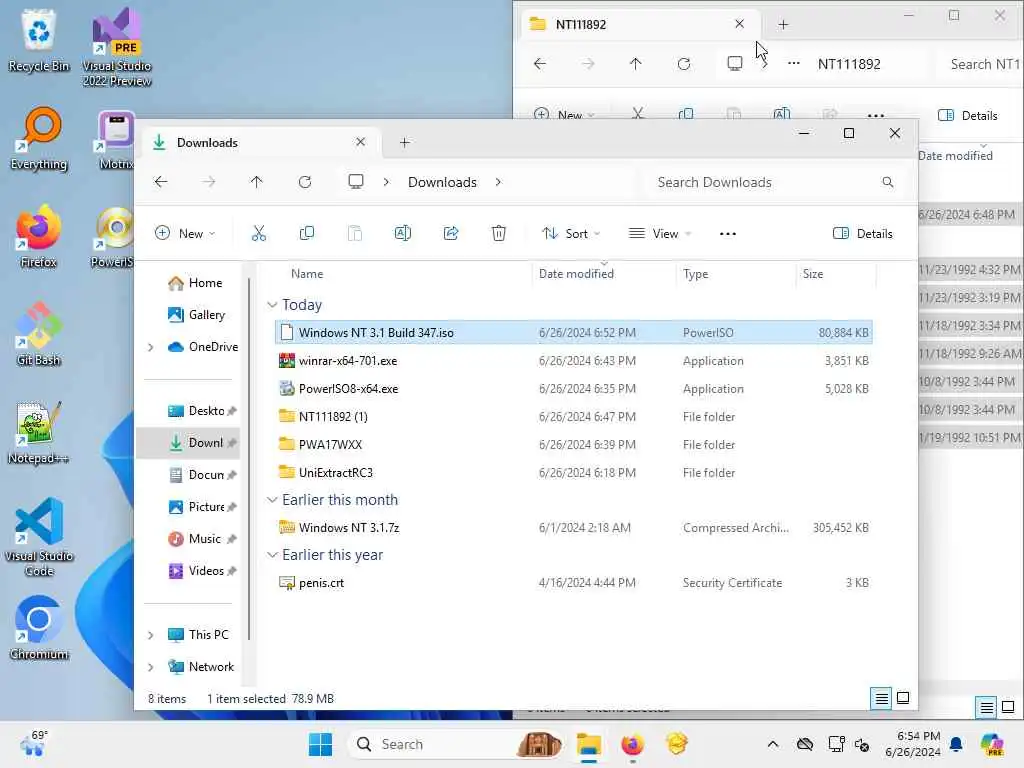
Task: Select Windows NT 3.1 Build 347.iso file
Action: click(574, 332)
